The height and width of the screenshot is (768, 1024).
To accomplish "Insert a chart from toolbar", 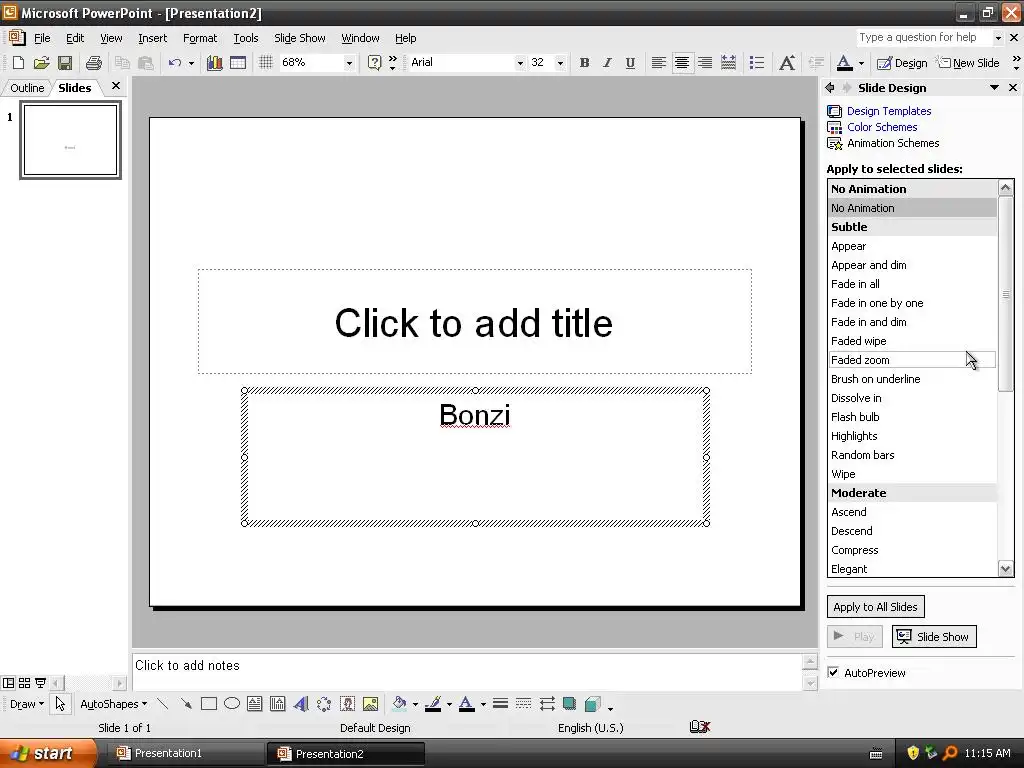I will (214, 63).
